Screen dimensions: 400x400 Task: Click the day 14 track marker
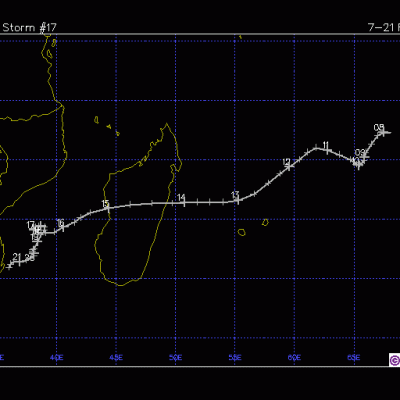[x=184, y=203]
